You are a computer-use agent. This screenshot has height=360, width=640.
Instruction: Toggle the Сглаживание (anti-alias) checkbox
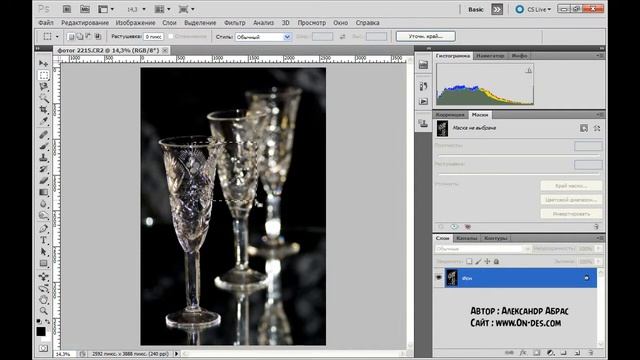171,36
